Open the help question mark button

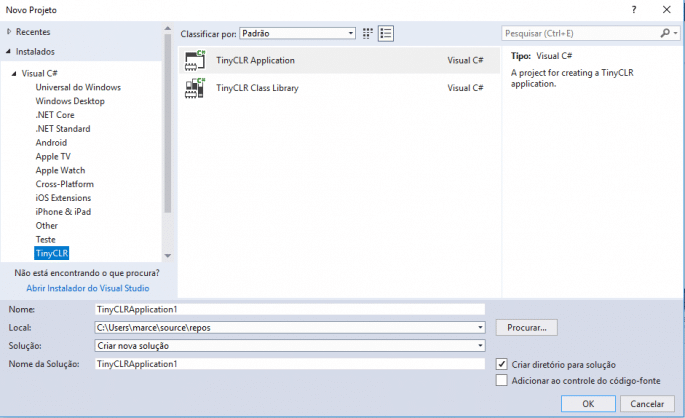pos(634,10)
